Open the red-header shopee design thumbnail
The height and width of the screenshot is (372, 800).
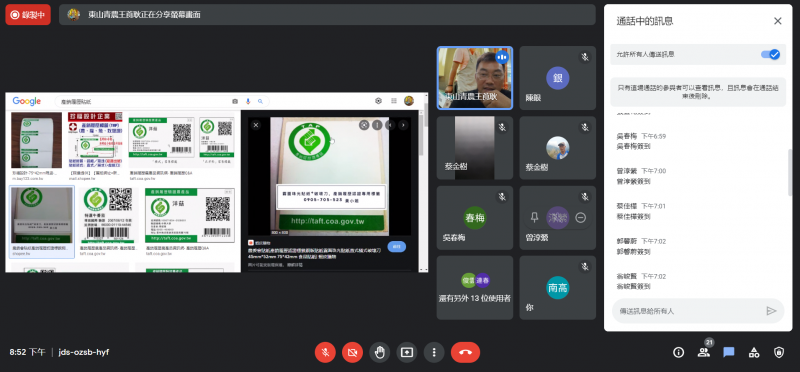pos(95,140)
